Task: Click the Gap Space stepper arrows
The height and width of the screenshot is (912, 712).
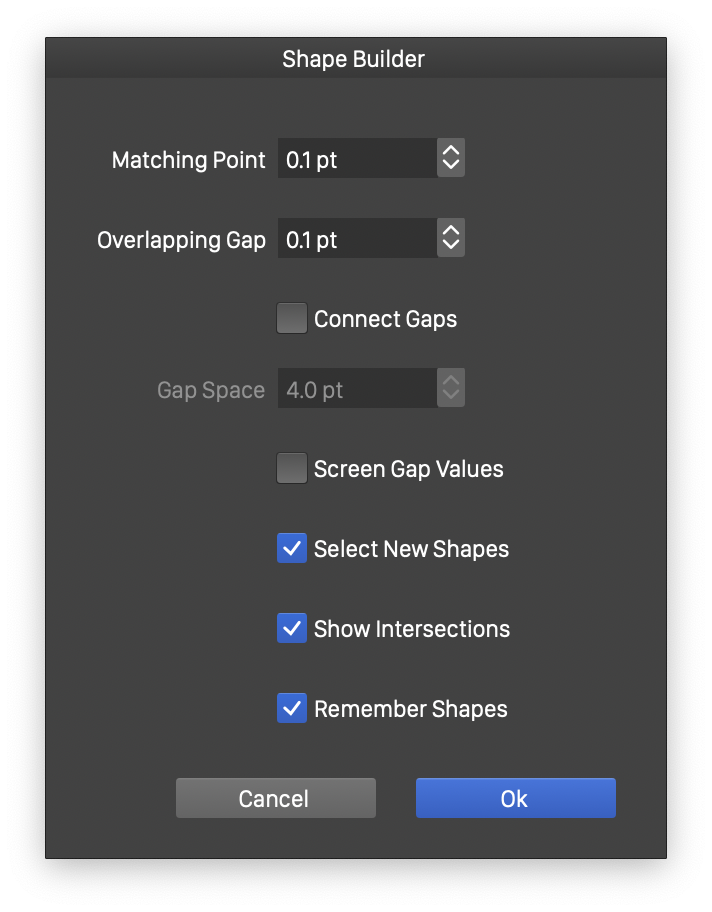Action: click(x=451, y=389)
